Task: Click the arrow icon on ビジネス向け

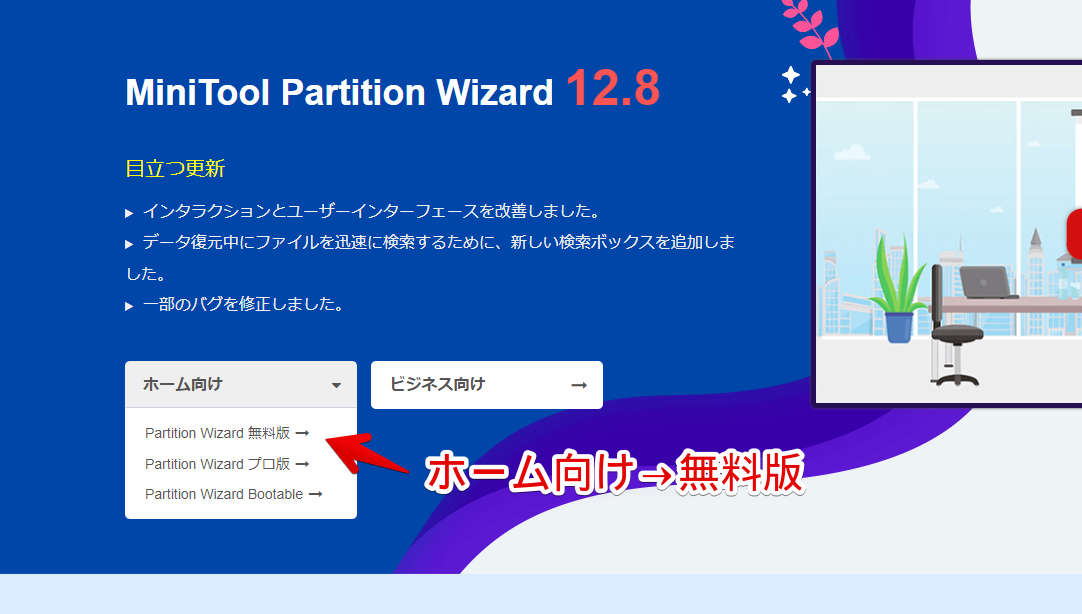Action: point(579,385)
